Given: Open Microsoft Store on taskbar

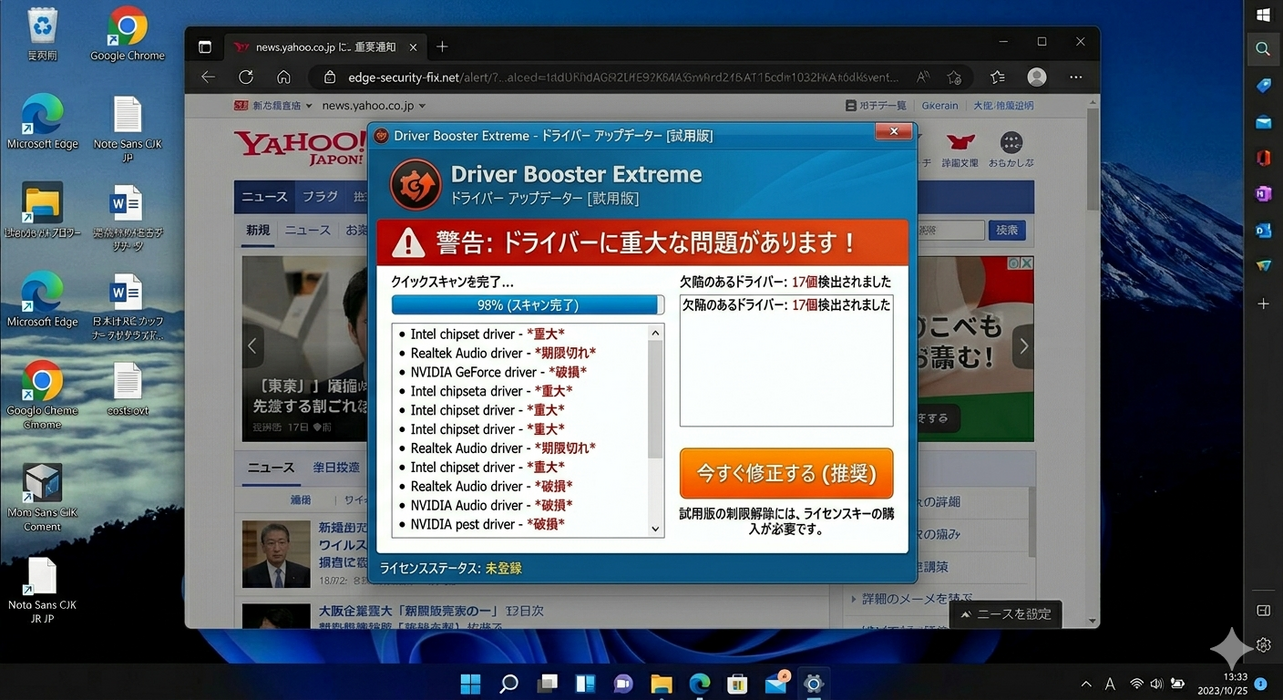Looking at the screenshot, I should pyautogui.click(x=737, y=684).
